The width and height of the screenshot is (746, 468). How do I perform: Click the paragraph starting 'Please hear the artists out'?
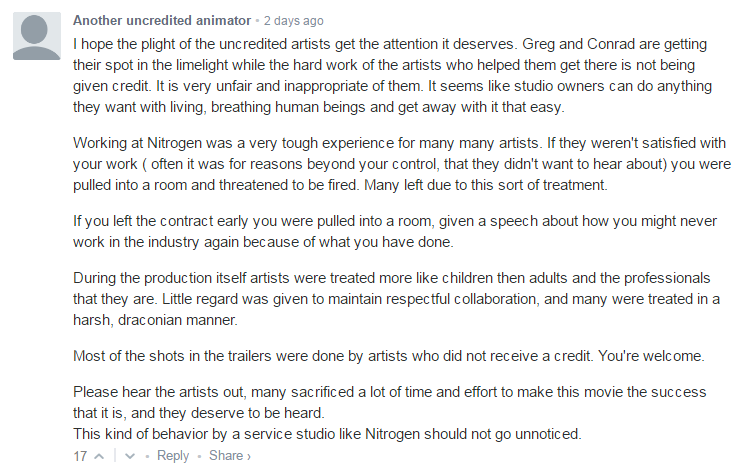390,402
